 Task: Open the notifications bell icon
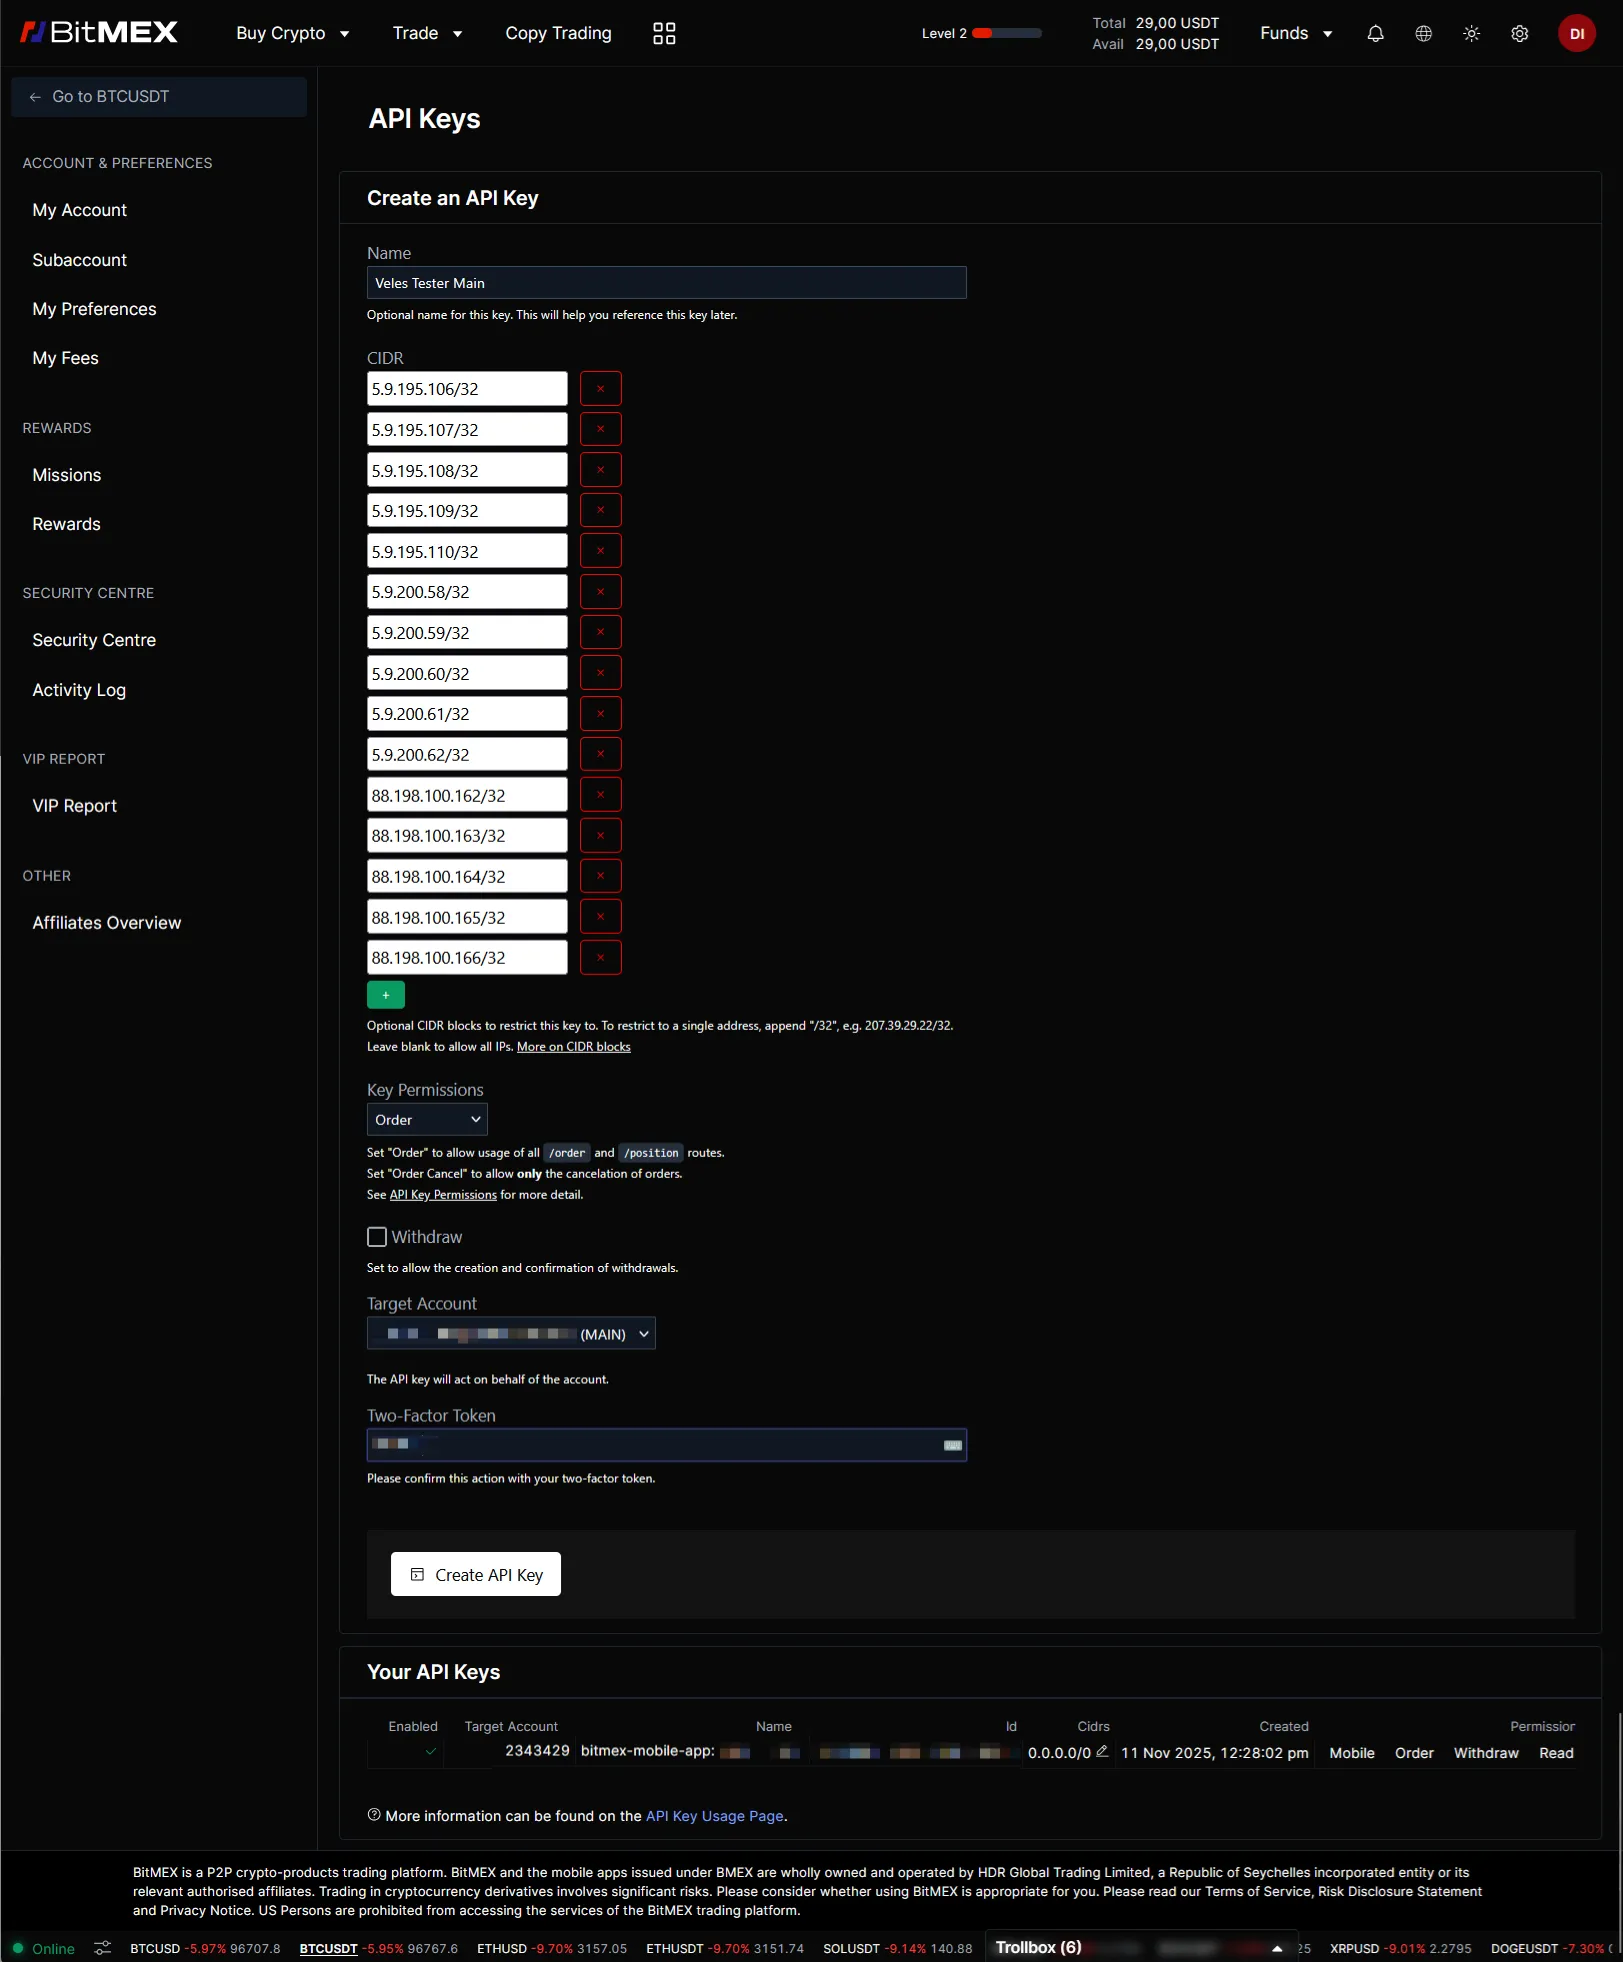1375,33
